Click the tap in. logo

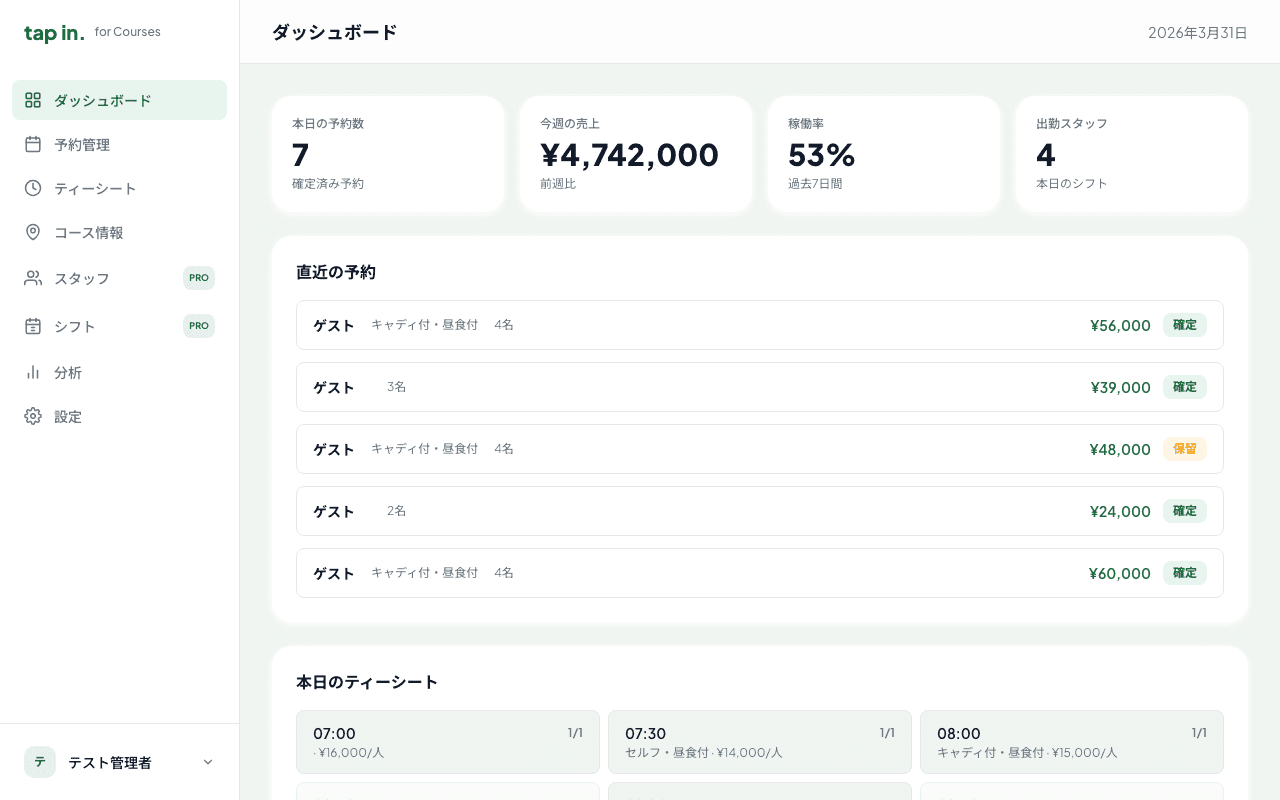pyautogui.click(x=55, y=32)
